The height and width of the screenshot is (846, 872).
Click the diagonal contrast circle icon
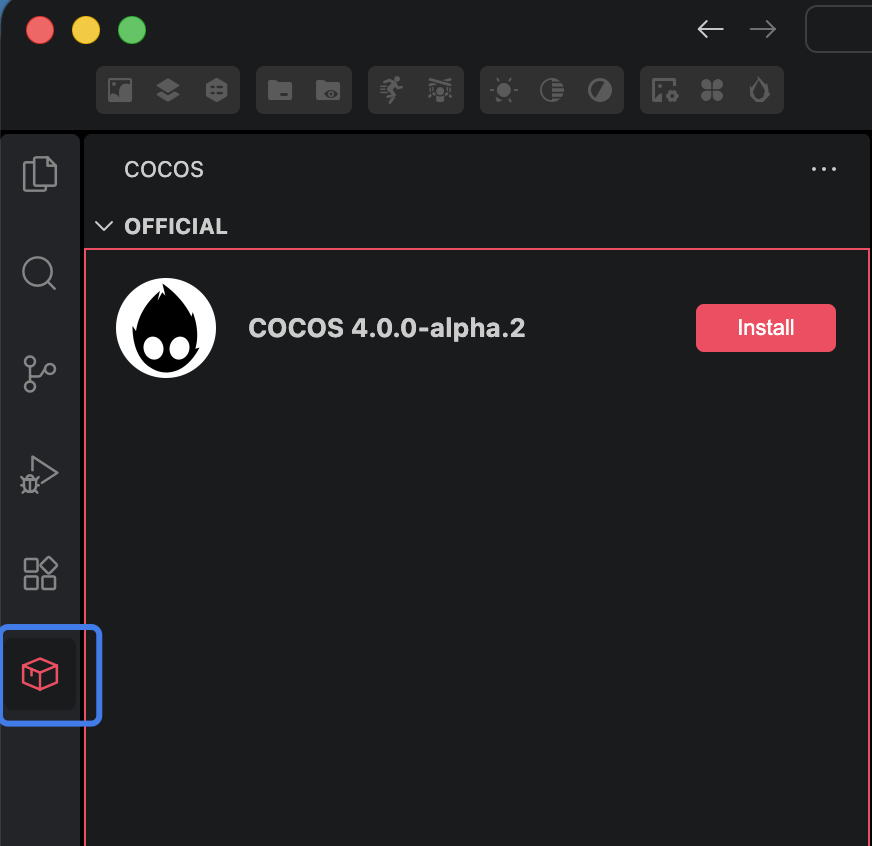[x=600, y=90]
